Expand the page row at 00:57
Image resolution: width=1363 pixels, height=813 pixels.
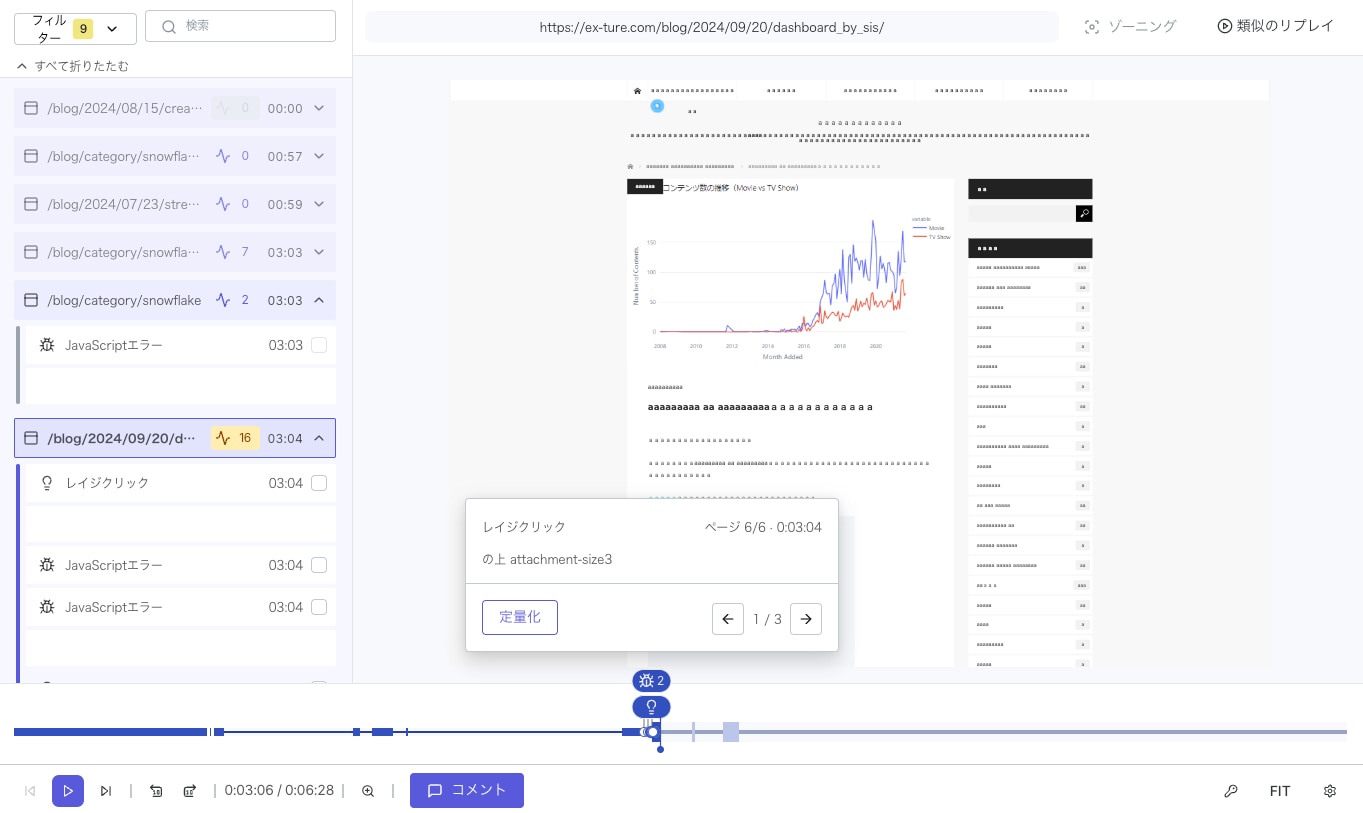point(319,156)
